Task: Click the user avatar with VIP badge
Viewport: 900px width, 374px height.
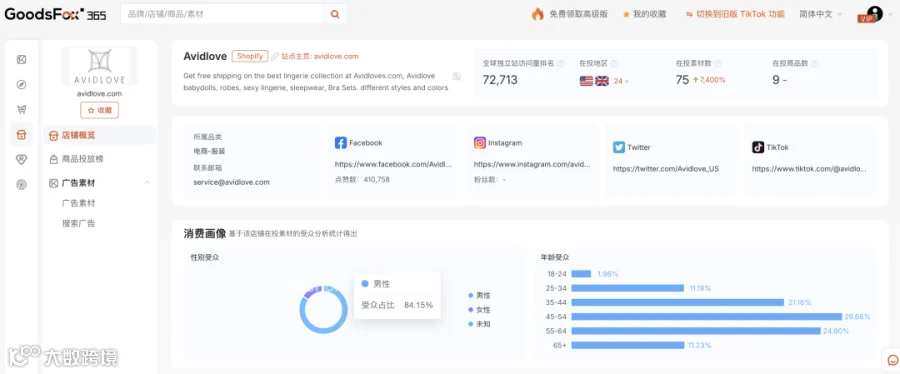Action: (x=872, y=14)
